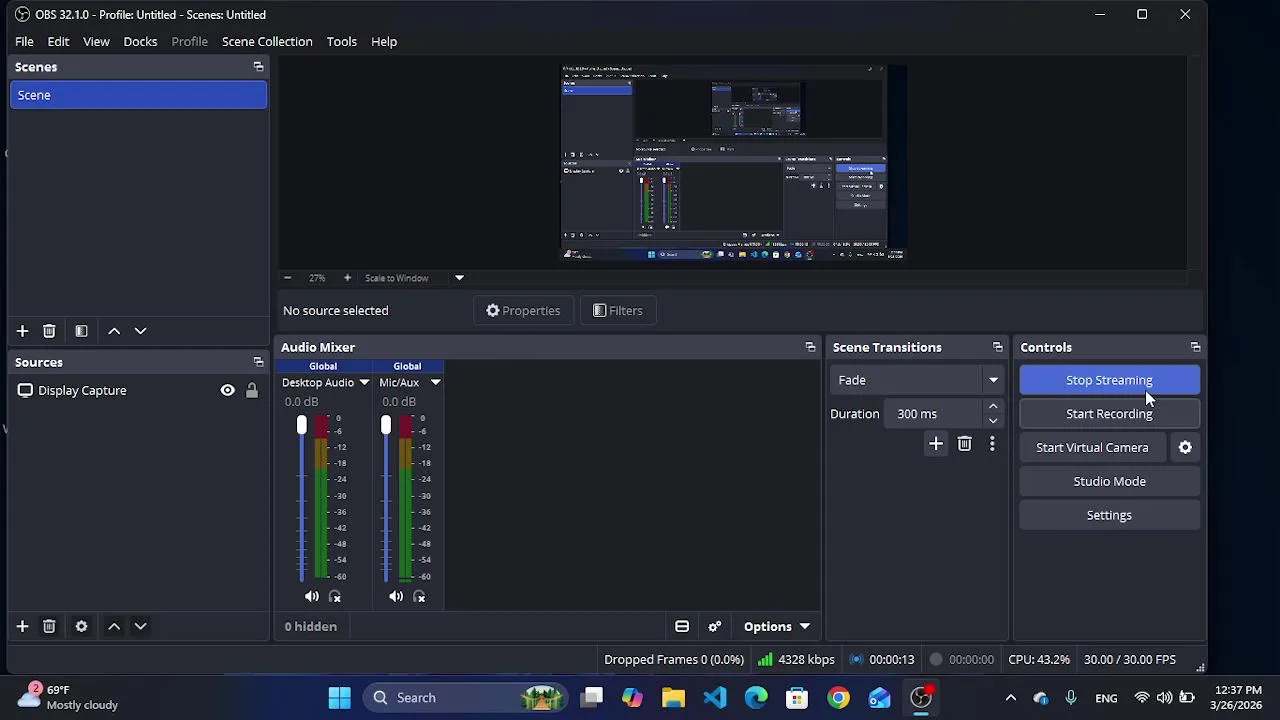
Task: Add a new scene with plus icon
Action: coord(22,331)
